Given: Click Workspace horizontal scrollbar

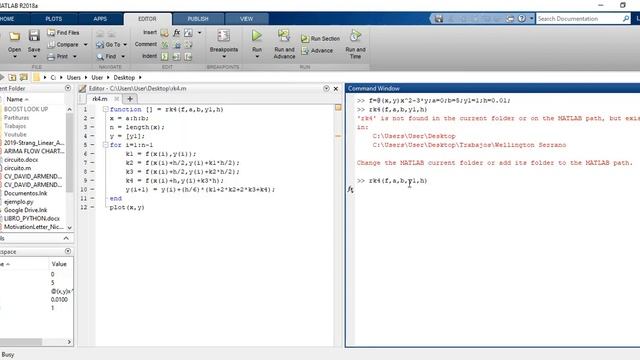Looking at the screenshot, I should [x=20, y=342].
